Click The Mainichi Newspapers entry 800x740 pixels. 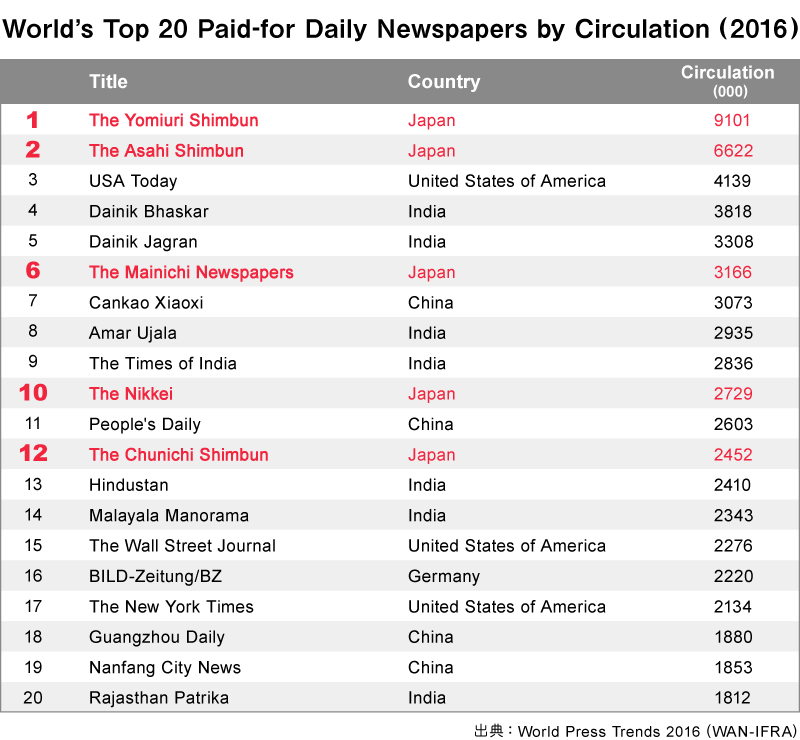coord(191,272)
